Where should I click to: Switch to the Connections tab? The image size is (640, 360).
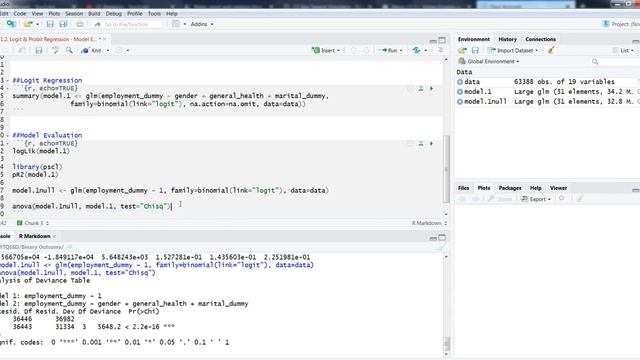click(540, 39)
